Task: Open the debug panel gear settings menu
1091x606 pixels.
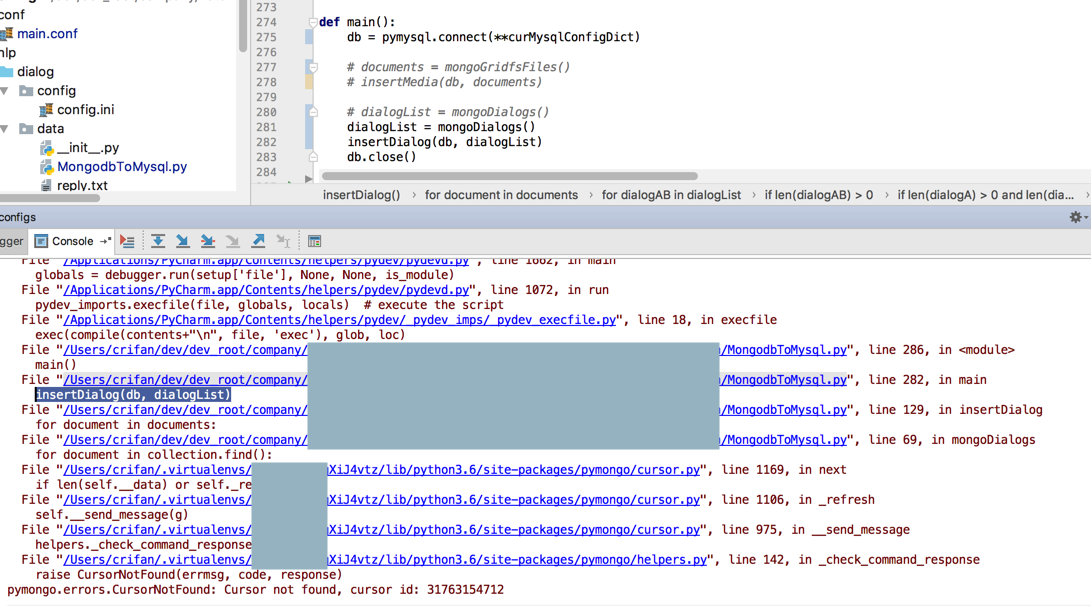Action: pyautogui.click(x=1076, y=217)
